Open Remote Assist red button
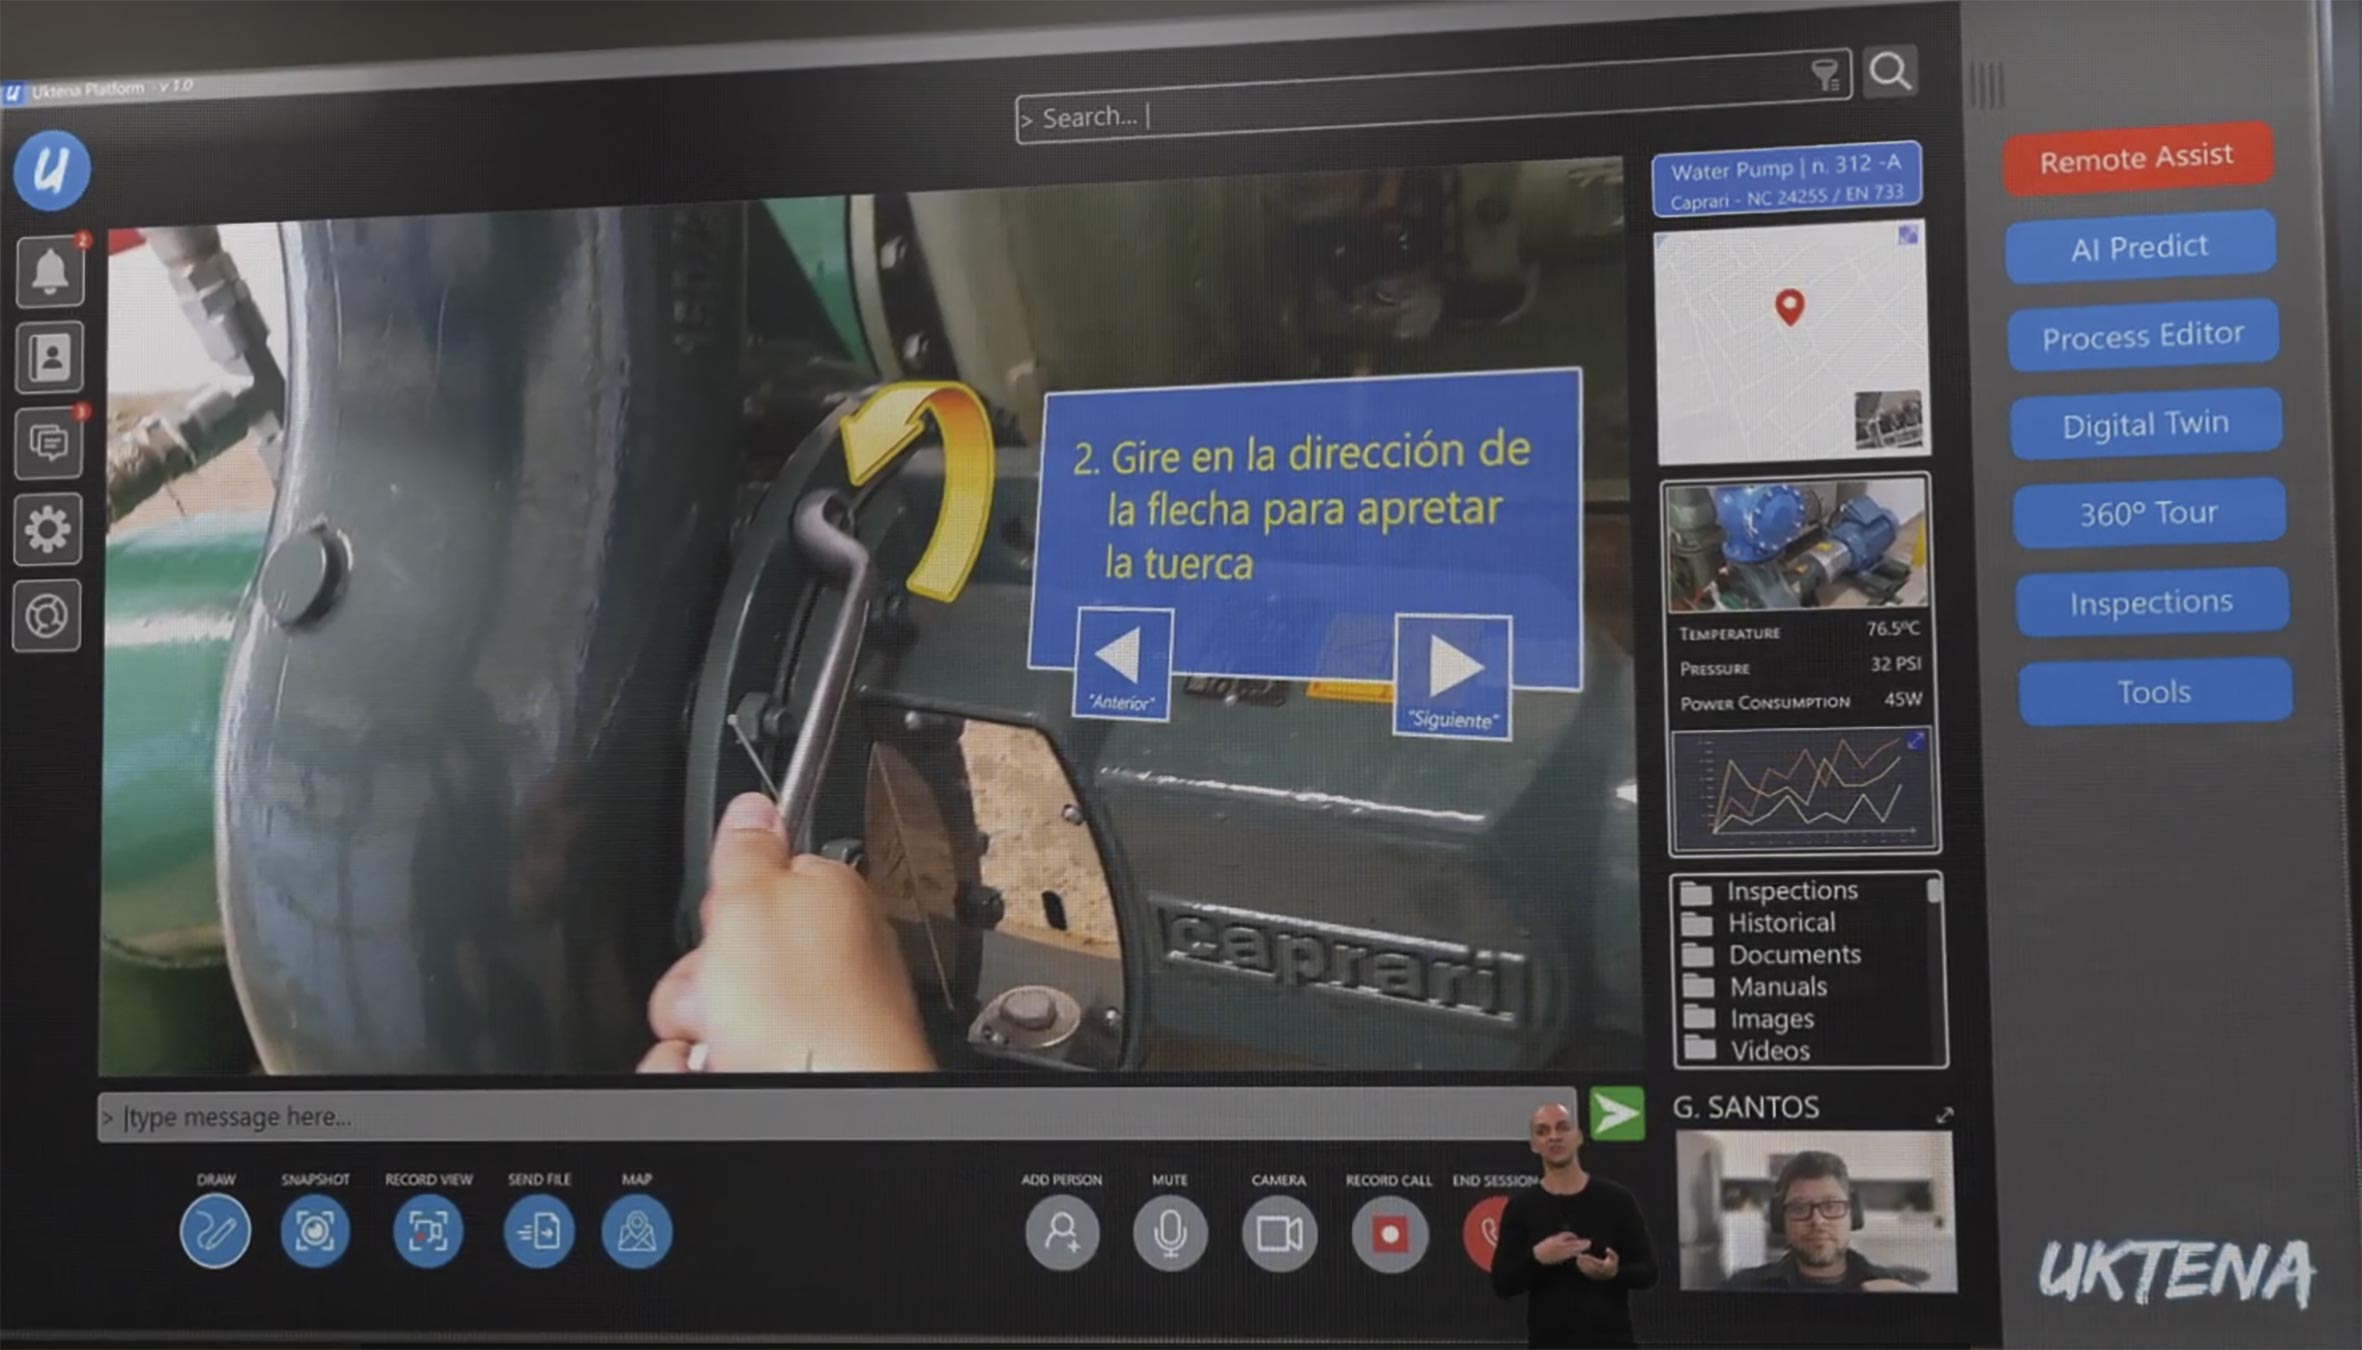 [2138, 158]
